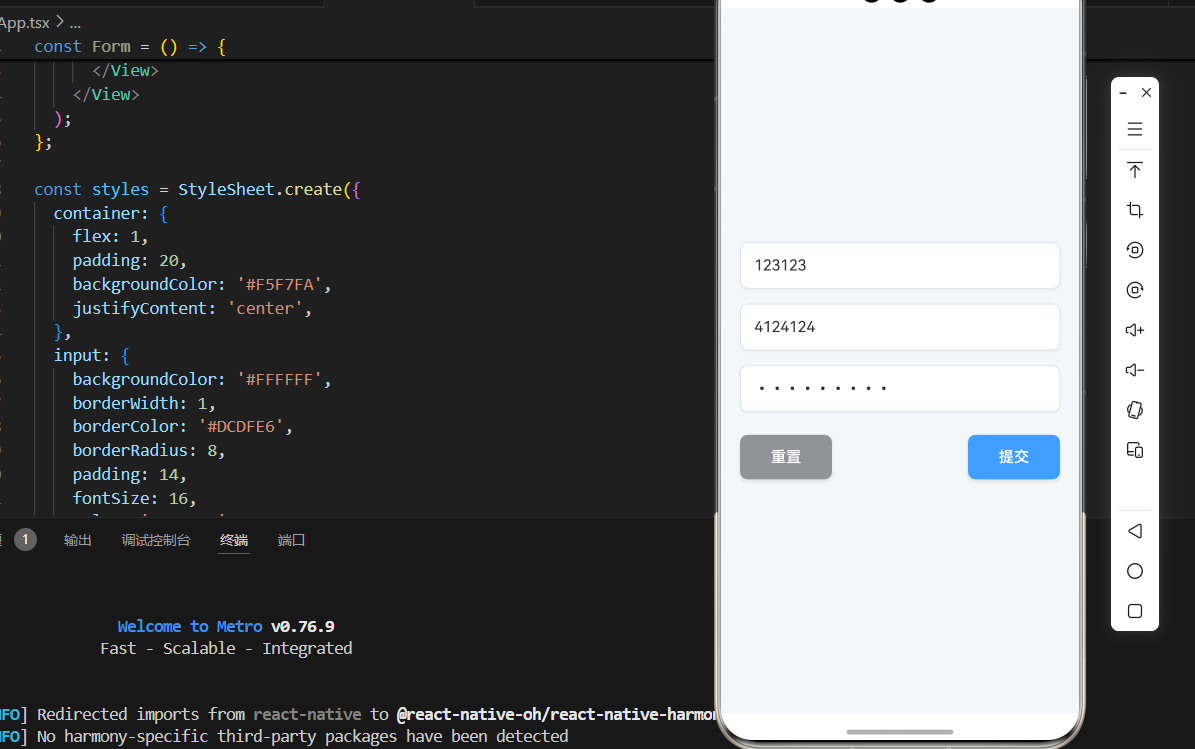Click the sticky 'const Form' header line

tap(130, 46)
